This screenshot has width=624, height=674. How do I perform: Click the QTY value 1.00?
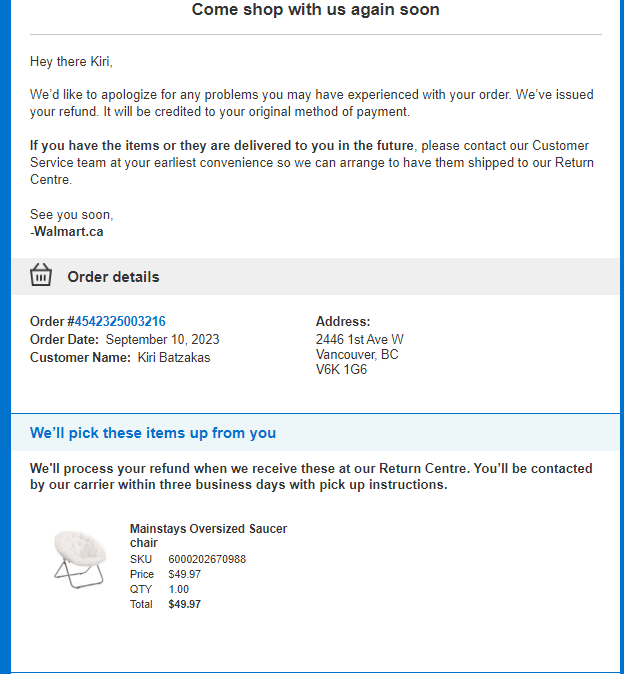(x=179, y=589)
